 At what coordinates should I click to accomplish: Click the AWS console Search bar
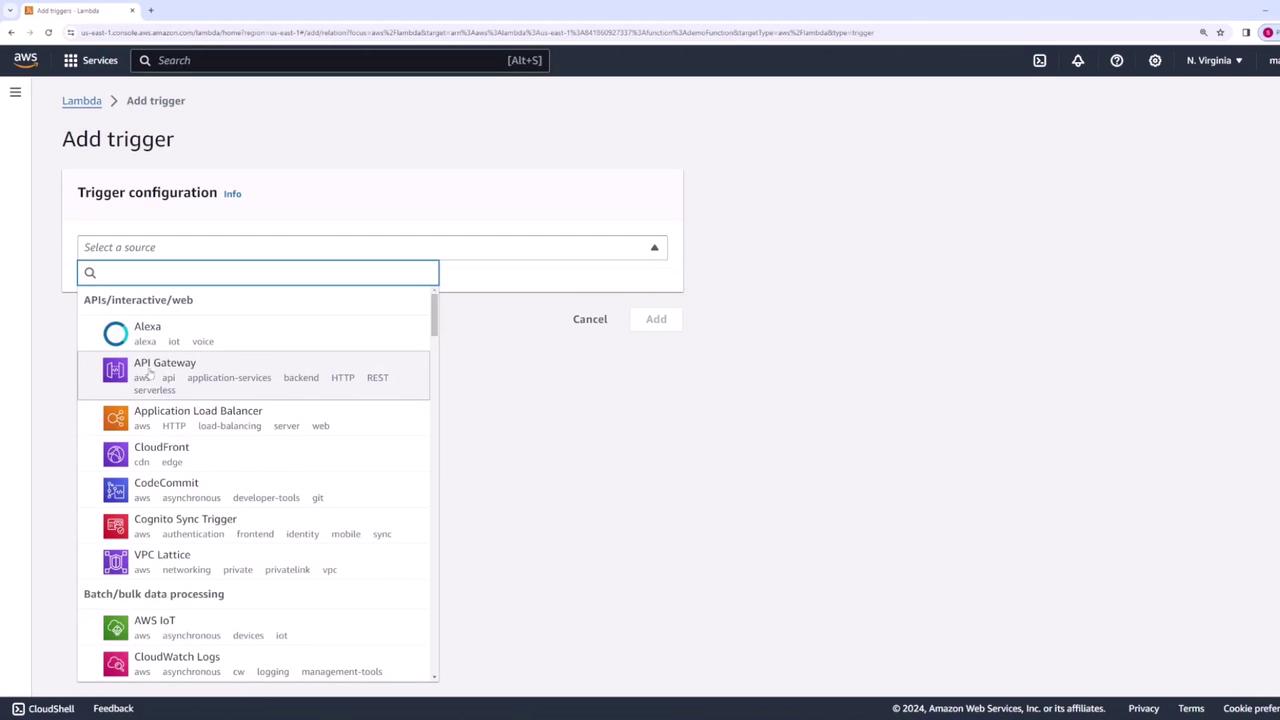click(x=340, y=60)
